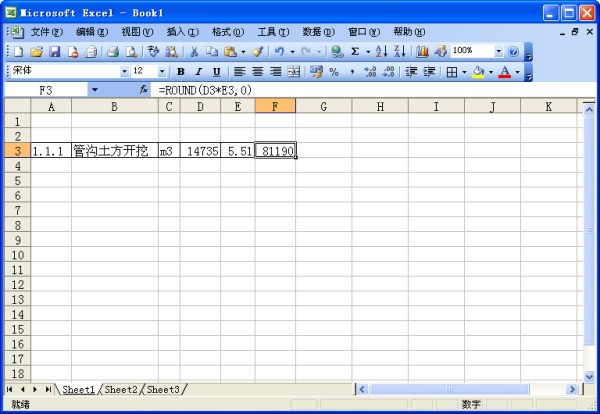This screenshot has width=600, height=414.
Task: Create a new blank workbook
Action: [x=18, y=51]
